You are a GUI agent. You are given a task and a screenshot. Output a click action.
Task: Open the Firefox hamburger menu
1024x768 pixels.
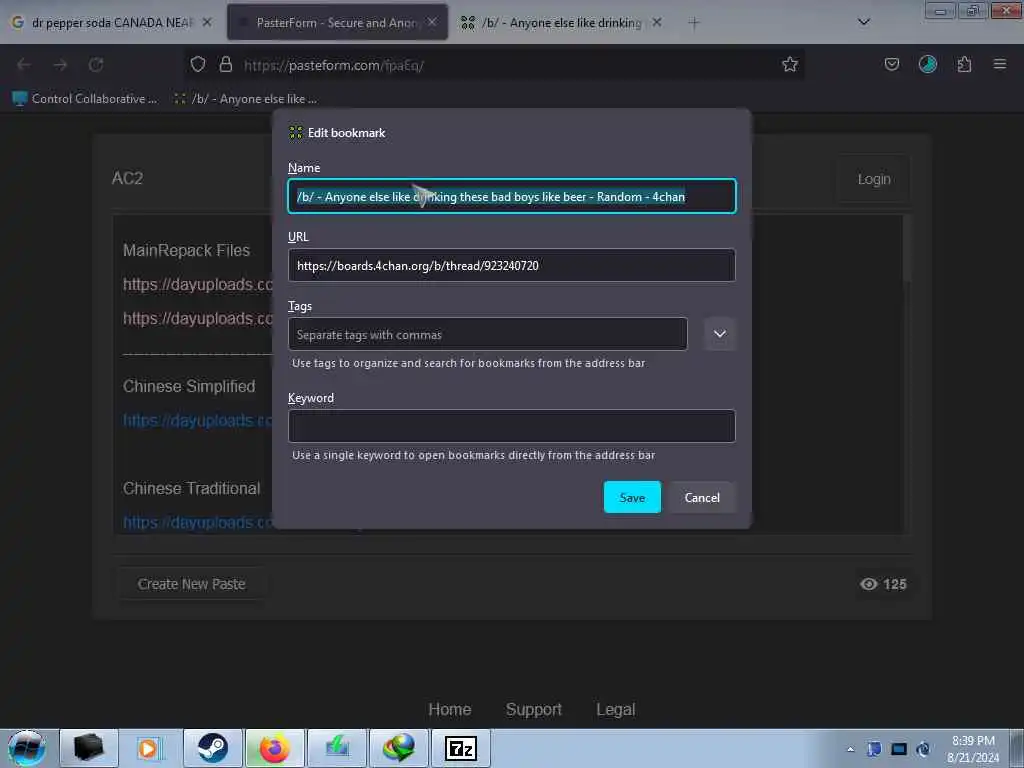[999, 64]
